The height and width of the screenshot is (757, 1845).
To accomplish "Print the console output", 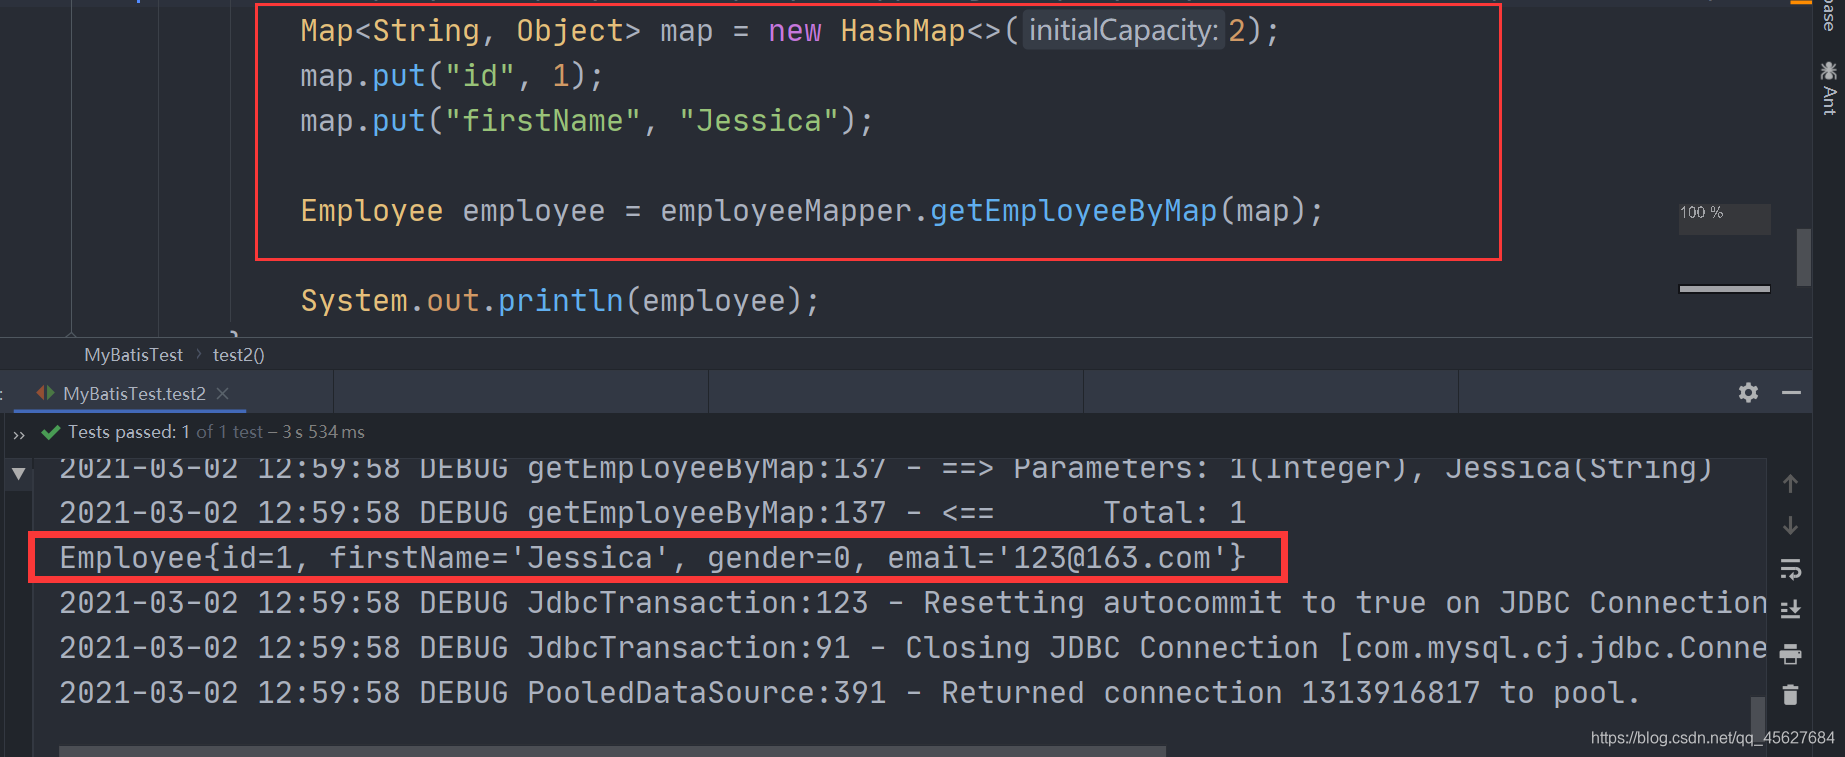I will [1790, 654].
